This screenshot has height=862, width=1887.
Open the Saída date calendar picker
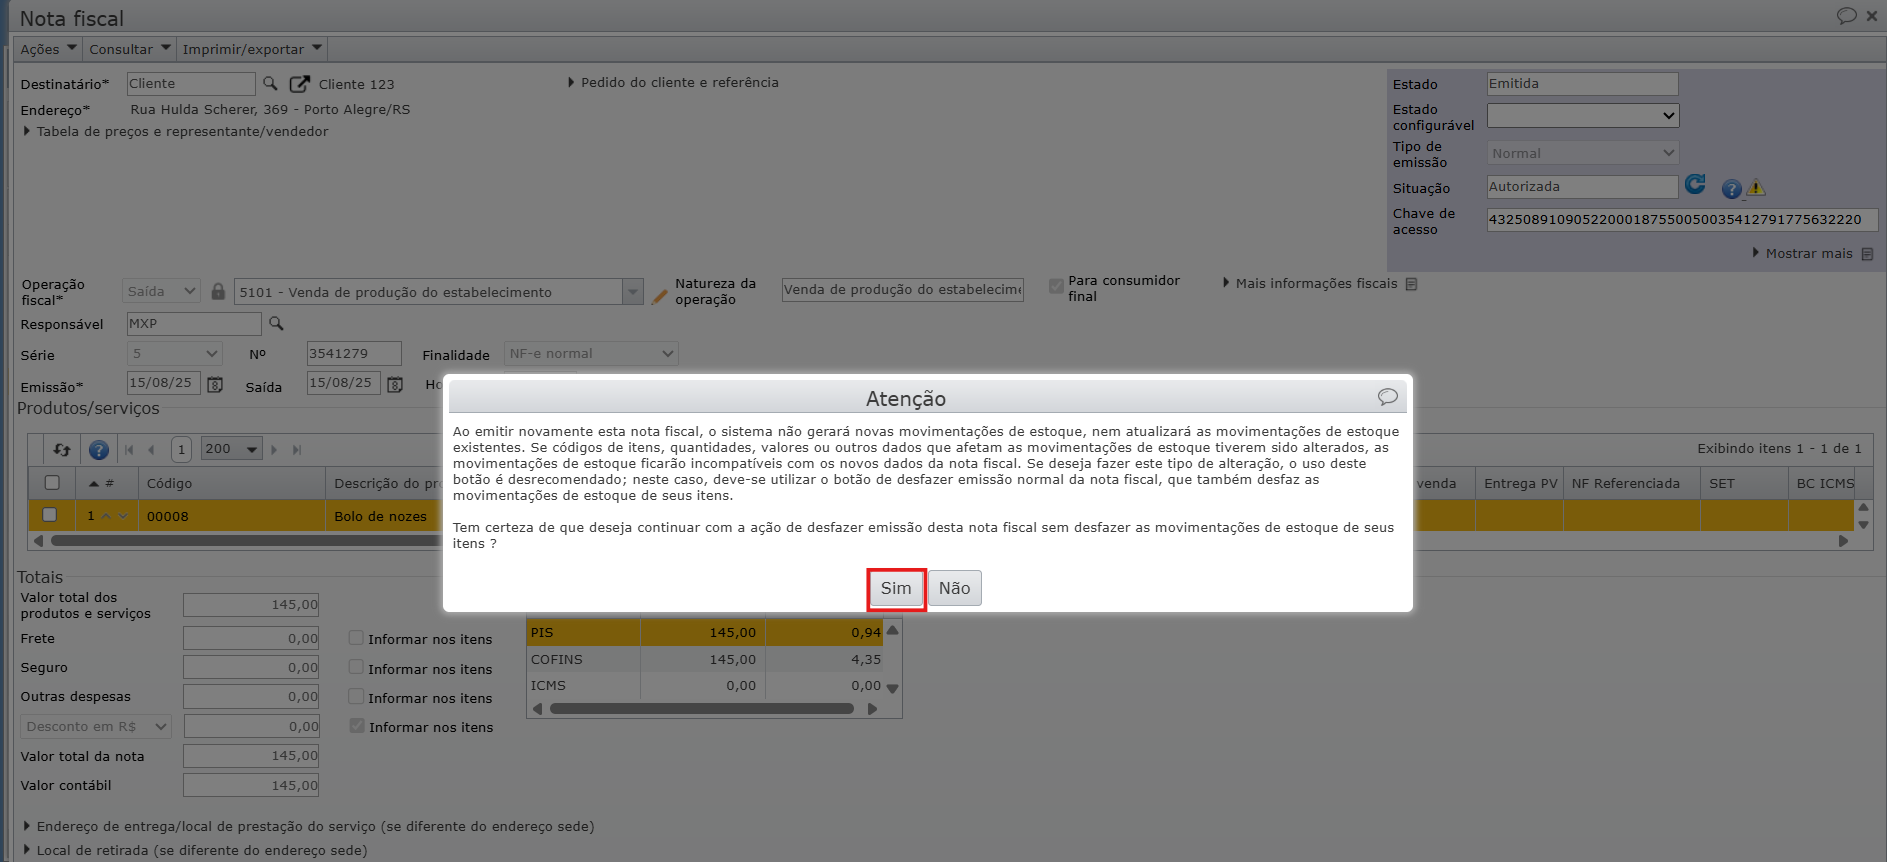pyautogui.click(x=395, y=384)
